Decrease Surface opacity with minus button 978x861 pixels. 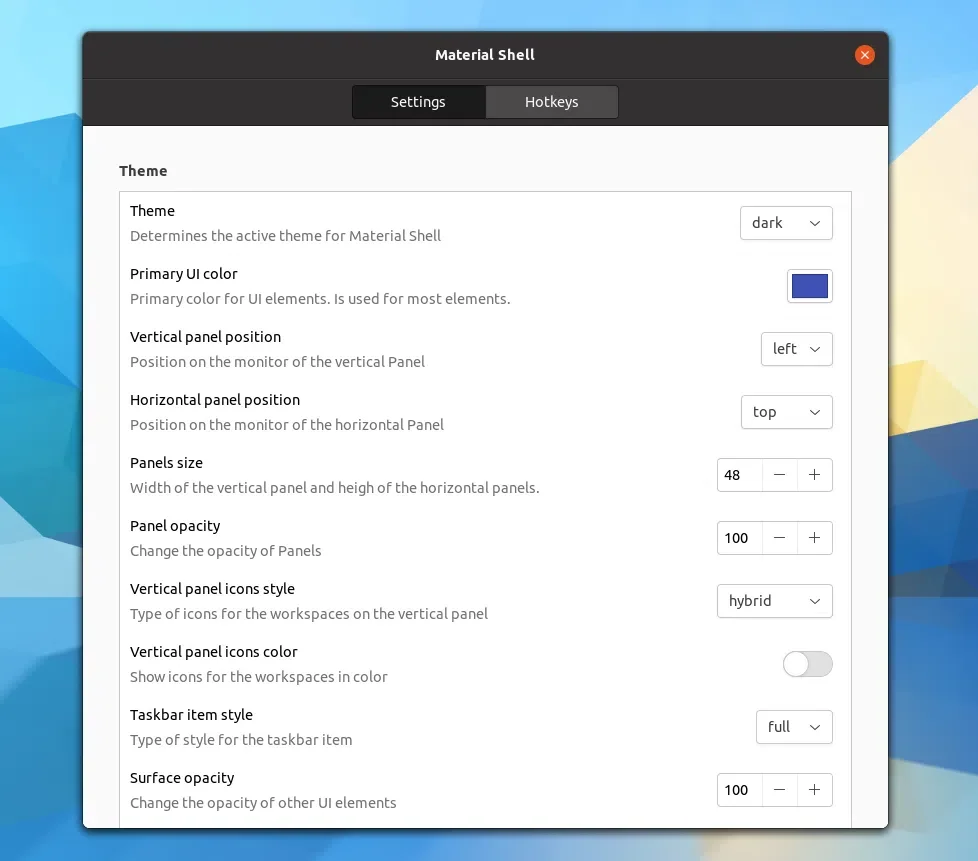click(x=779, y=790)
